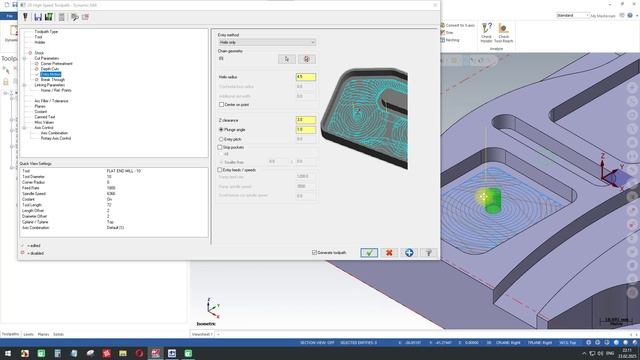Click the toolpath preview image in dialog
The image size is (640, 360).
tap(364, 118)
